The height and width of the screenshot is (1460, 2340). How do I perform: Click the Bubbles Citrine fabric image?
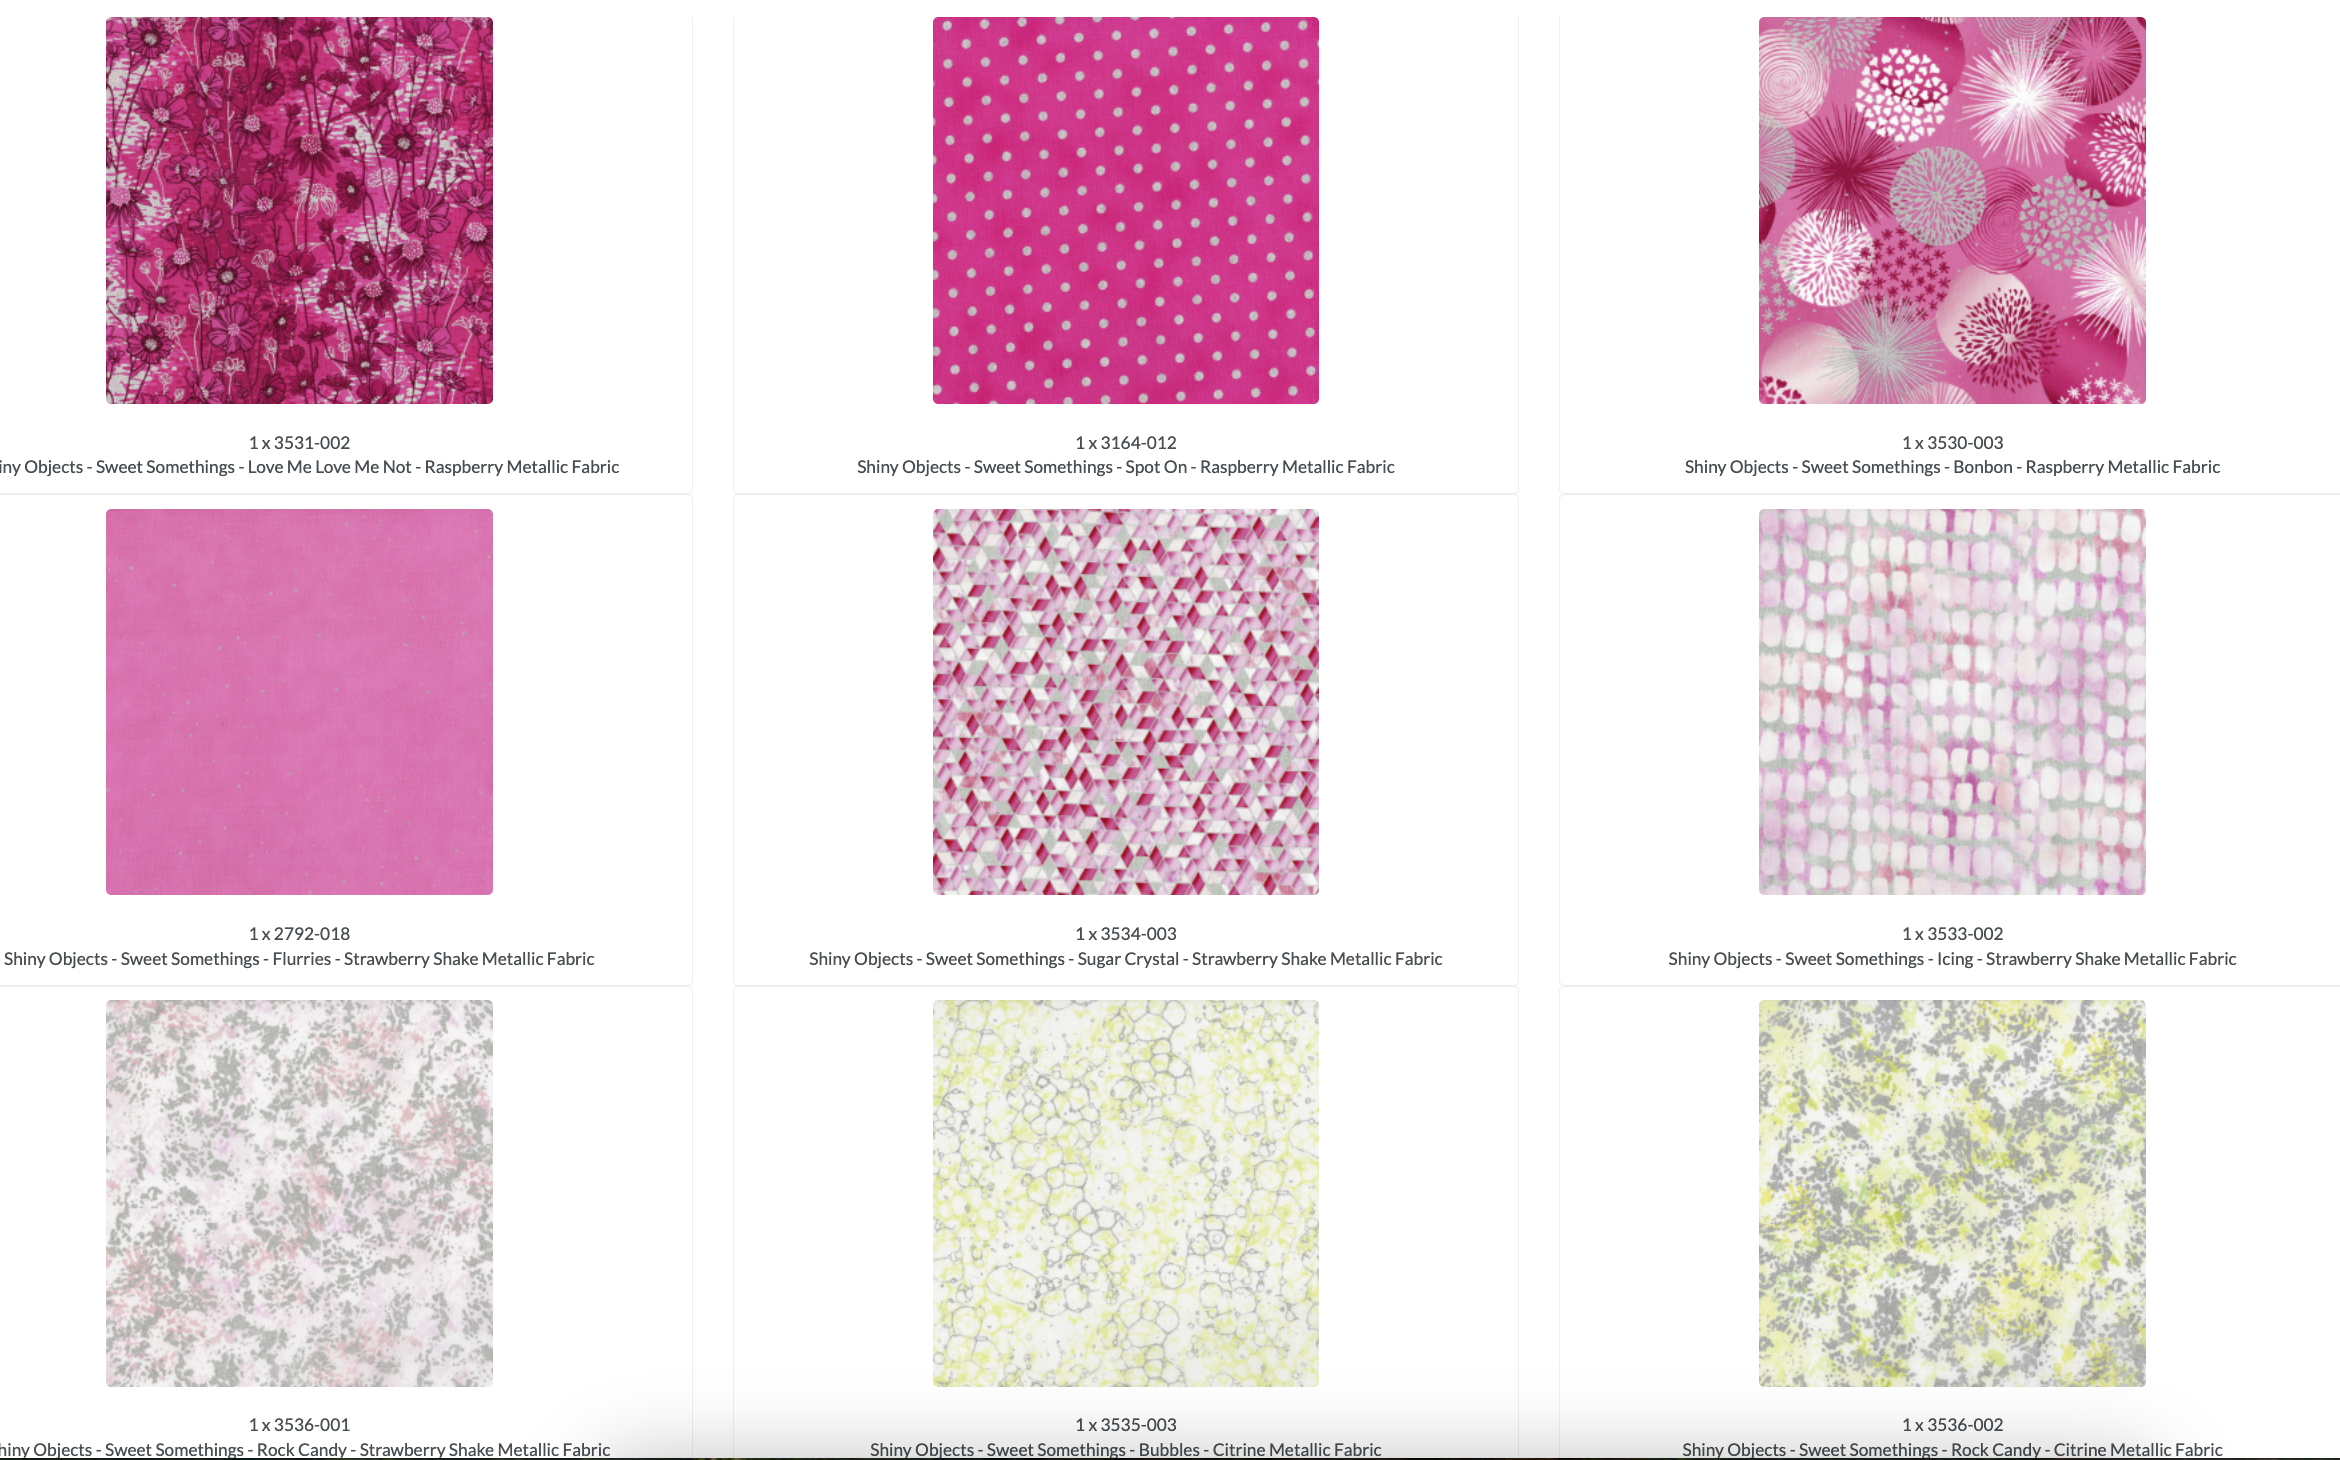[1125, 1192]
